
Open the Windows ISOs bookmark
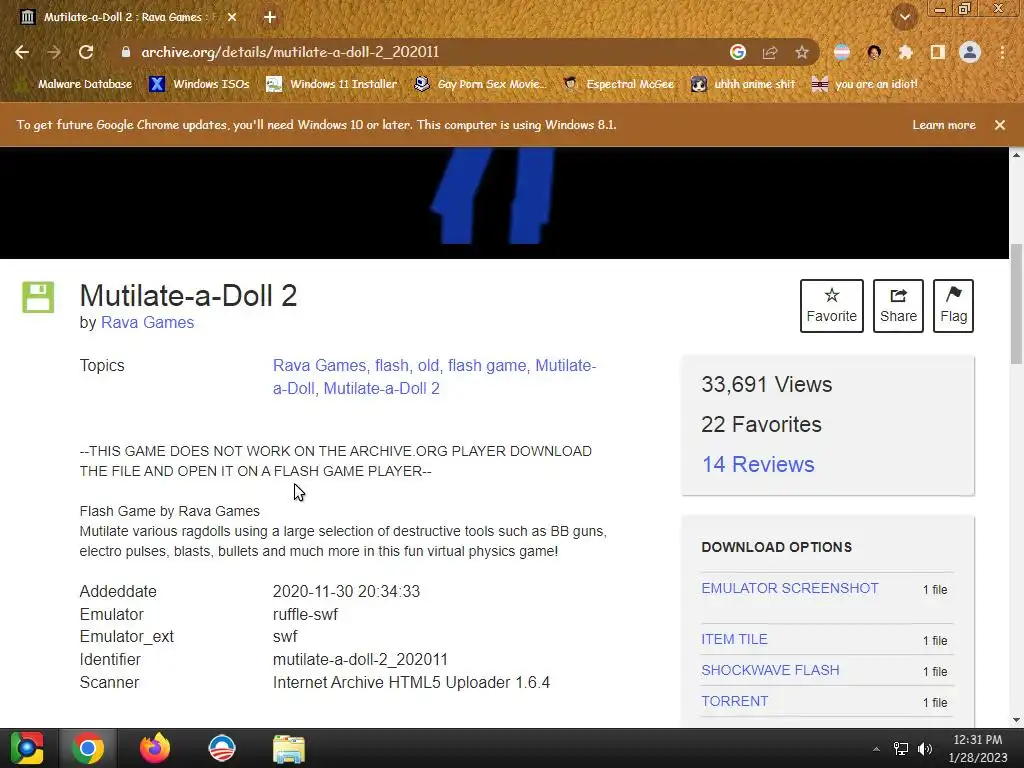pyautogui.click(x=199, y=84)
